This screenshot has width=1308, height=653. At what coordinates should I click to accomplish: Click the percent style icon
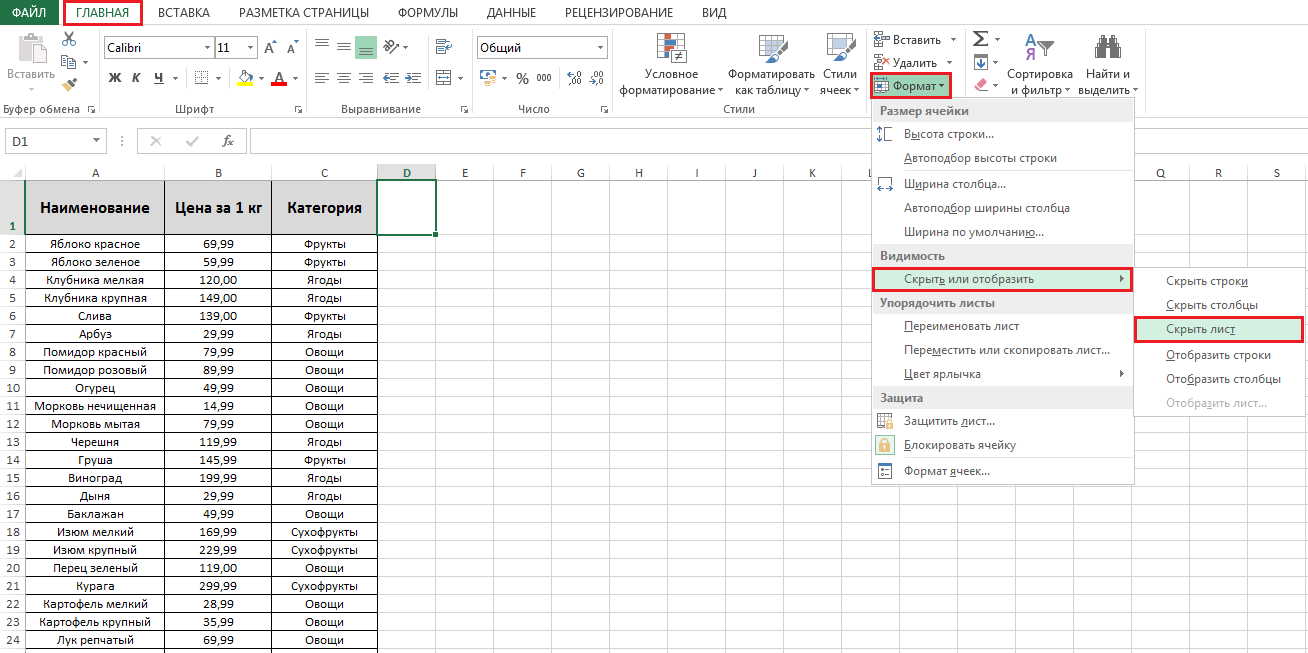[521, 78]
